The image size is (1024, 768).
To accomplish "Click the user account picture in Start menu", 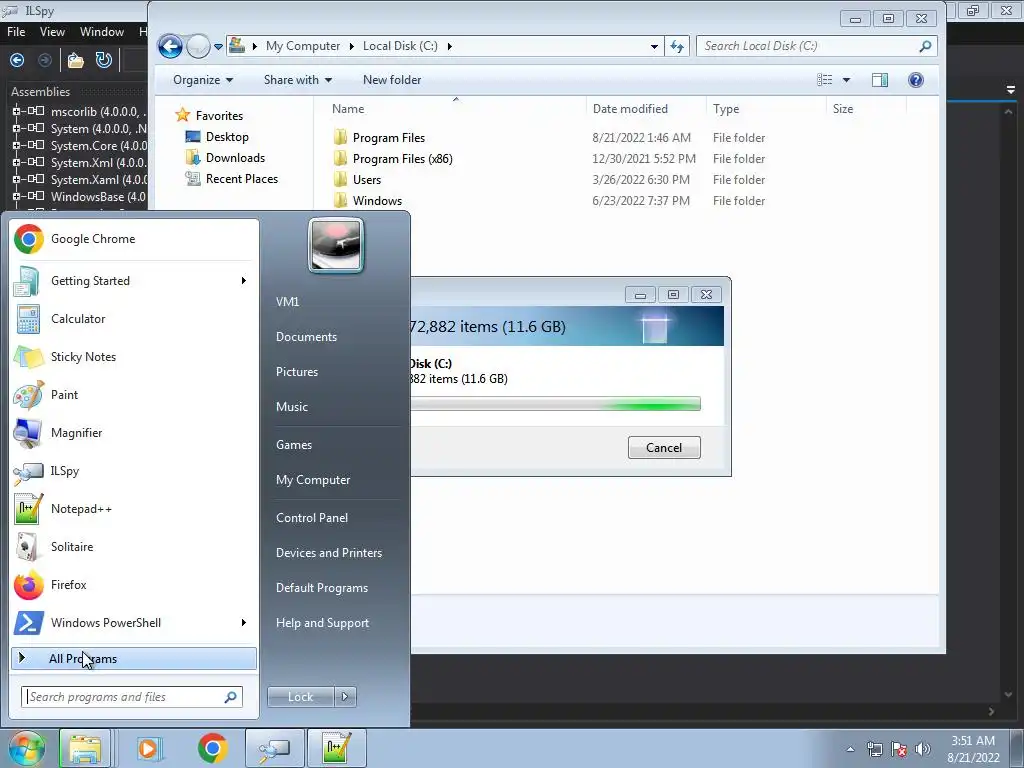I will (x=336, y=246).
